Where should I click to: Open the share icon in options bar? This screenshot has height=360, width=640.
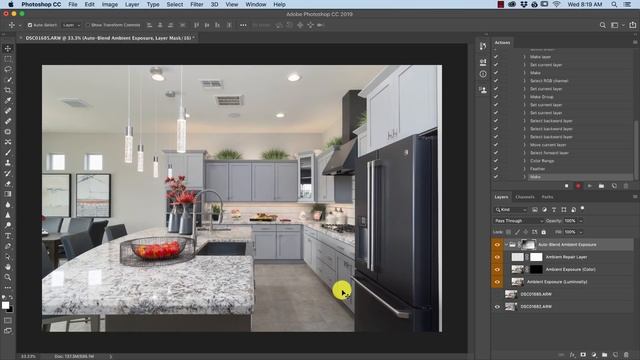click(633, 25)
